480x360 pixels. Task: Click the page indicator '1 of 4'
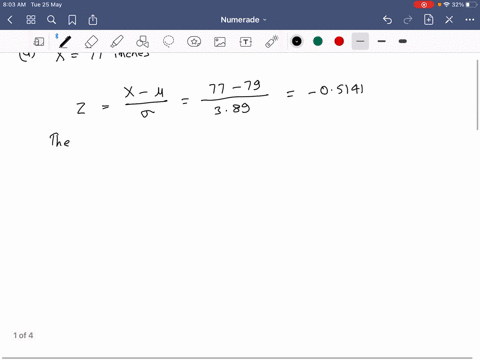point(23,335)
